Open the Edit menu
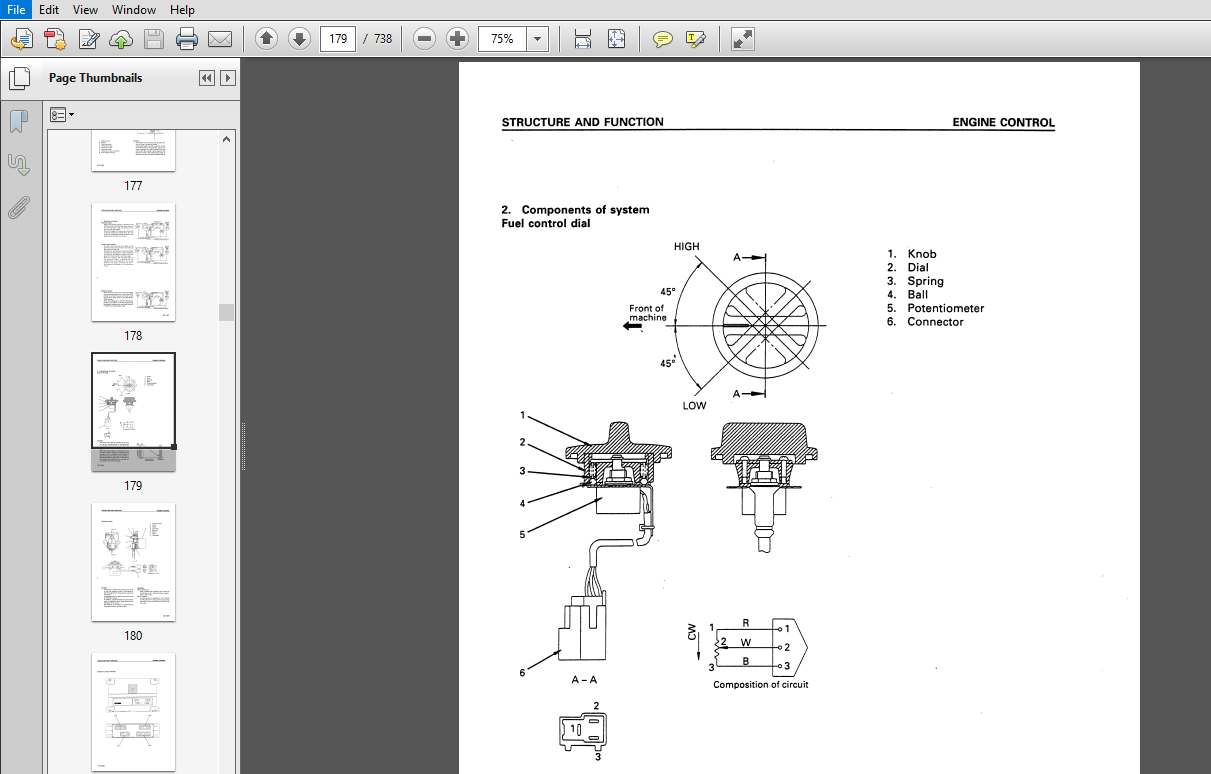This screenshot has height=774, width=1211. (x=49, y=10)
